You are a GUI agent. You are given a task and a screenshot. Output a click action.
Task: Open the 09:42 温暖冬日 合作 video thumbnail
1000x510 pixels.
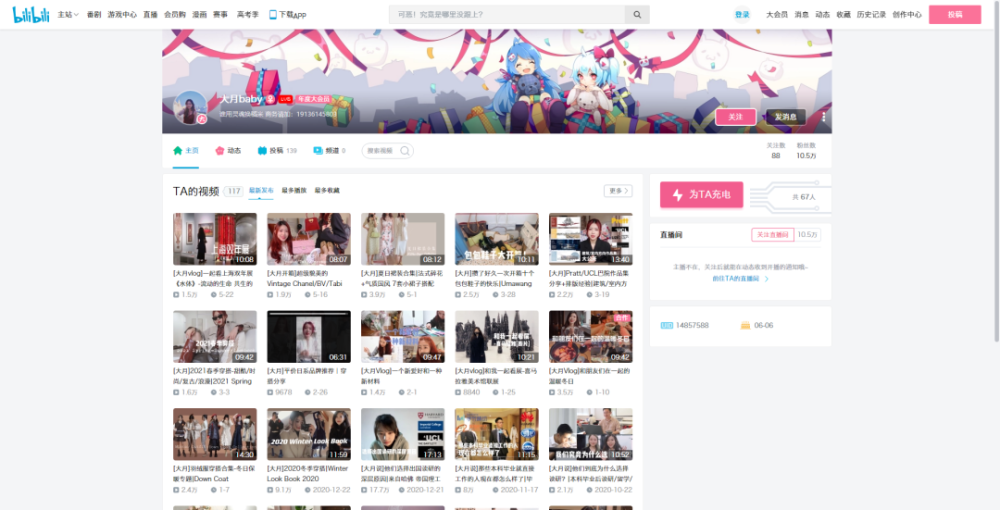click(591, 337)
